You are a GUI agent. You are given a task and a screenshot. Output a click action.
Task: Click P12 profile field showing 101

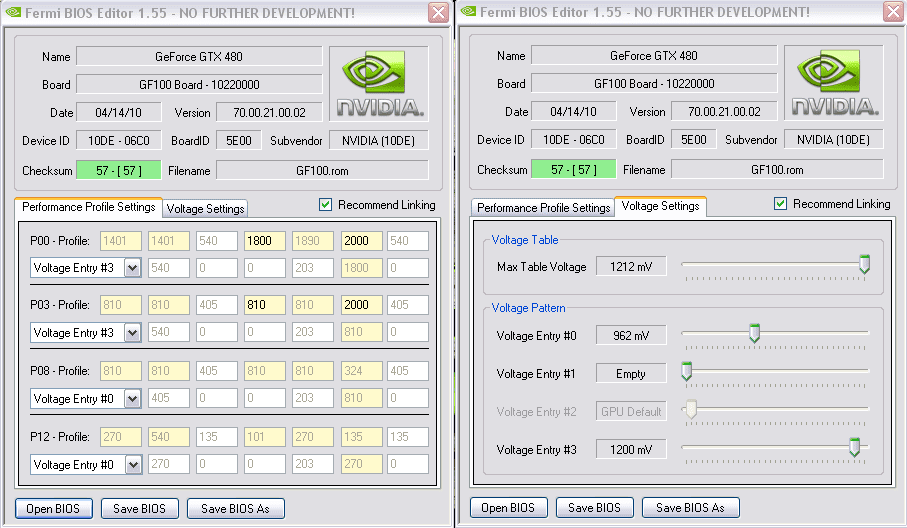265,437
